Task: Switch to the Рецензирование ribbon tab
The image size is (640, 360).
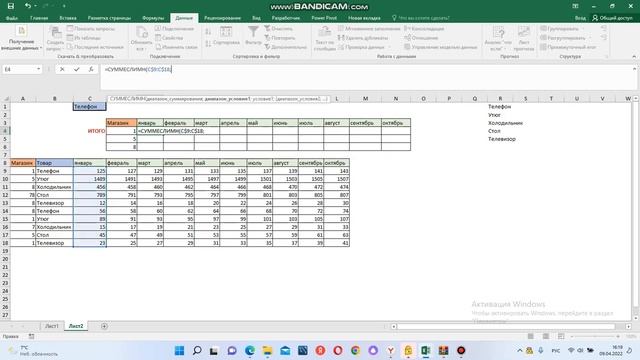Action: click(x=222, y=18)
